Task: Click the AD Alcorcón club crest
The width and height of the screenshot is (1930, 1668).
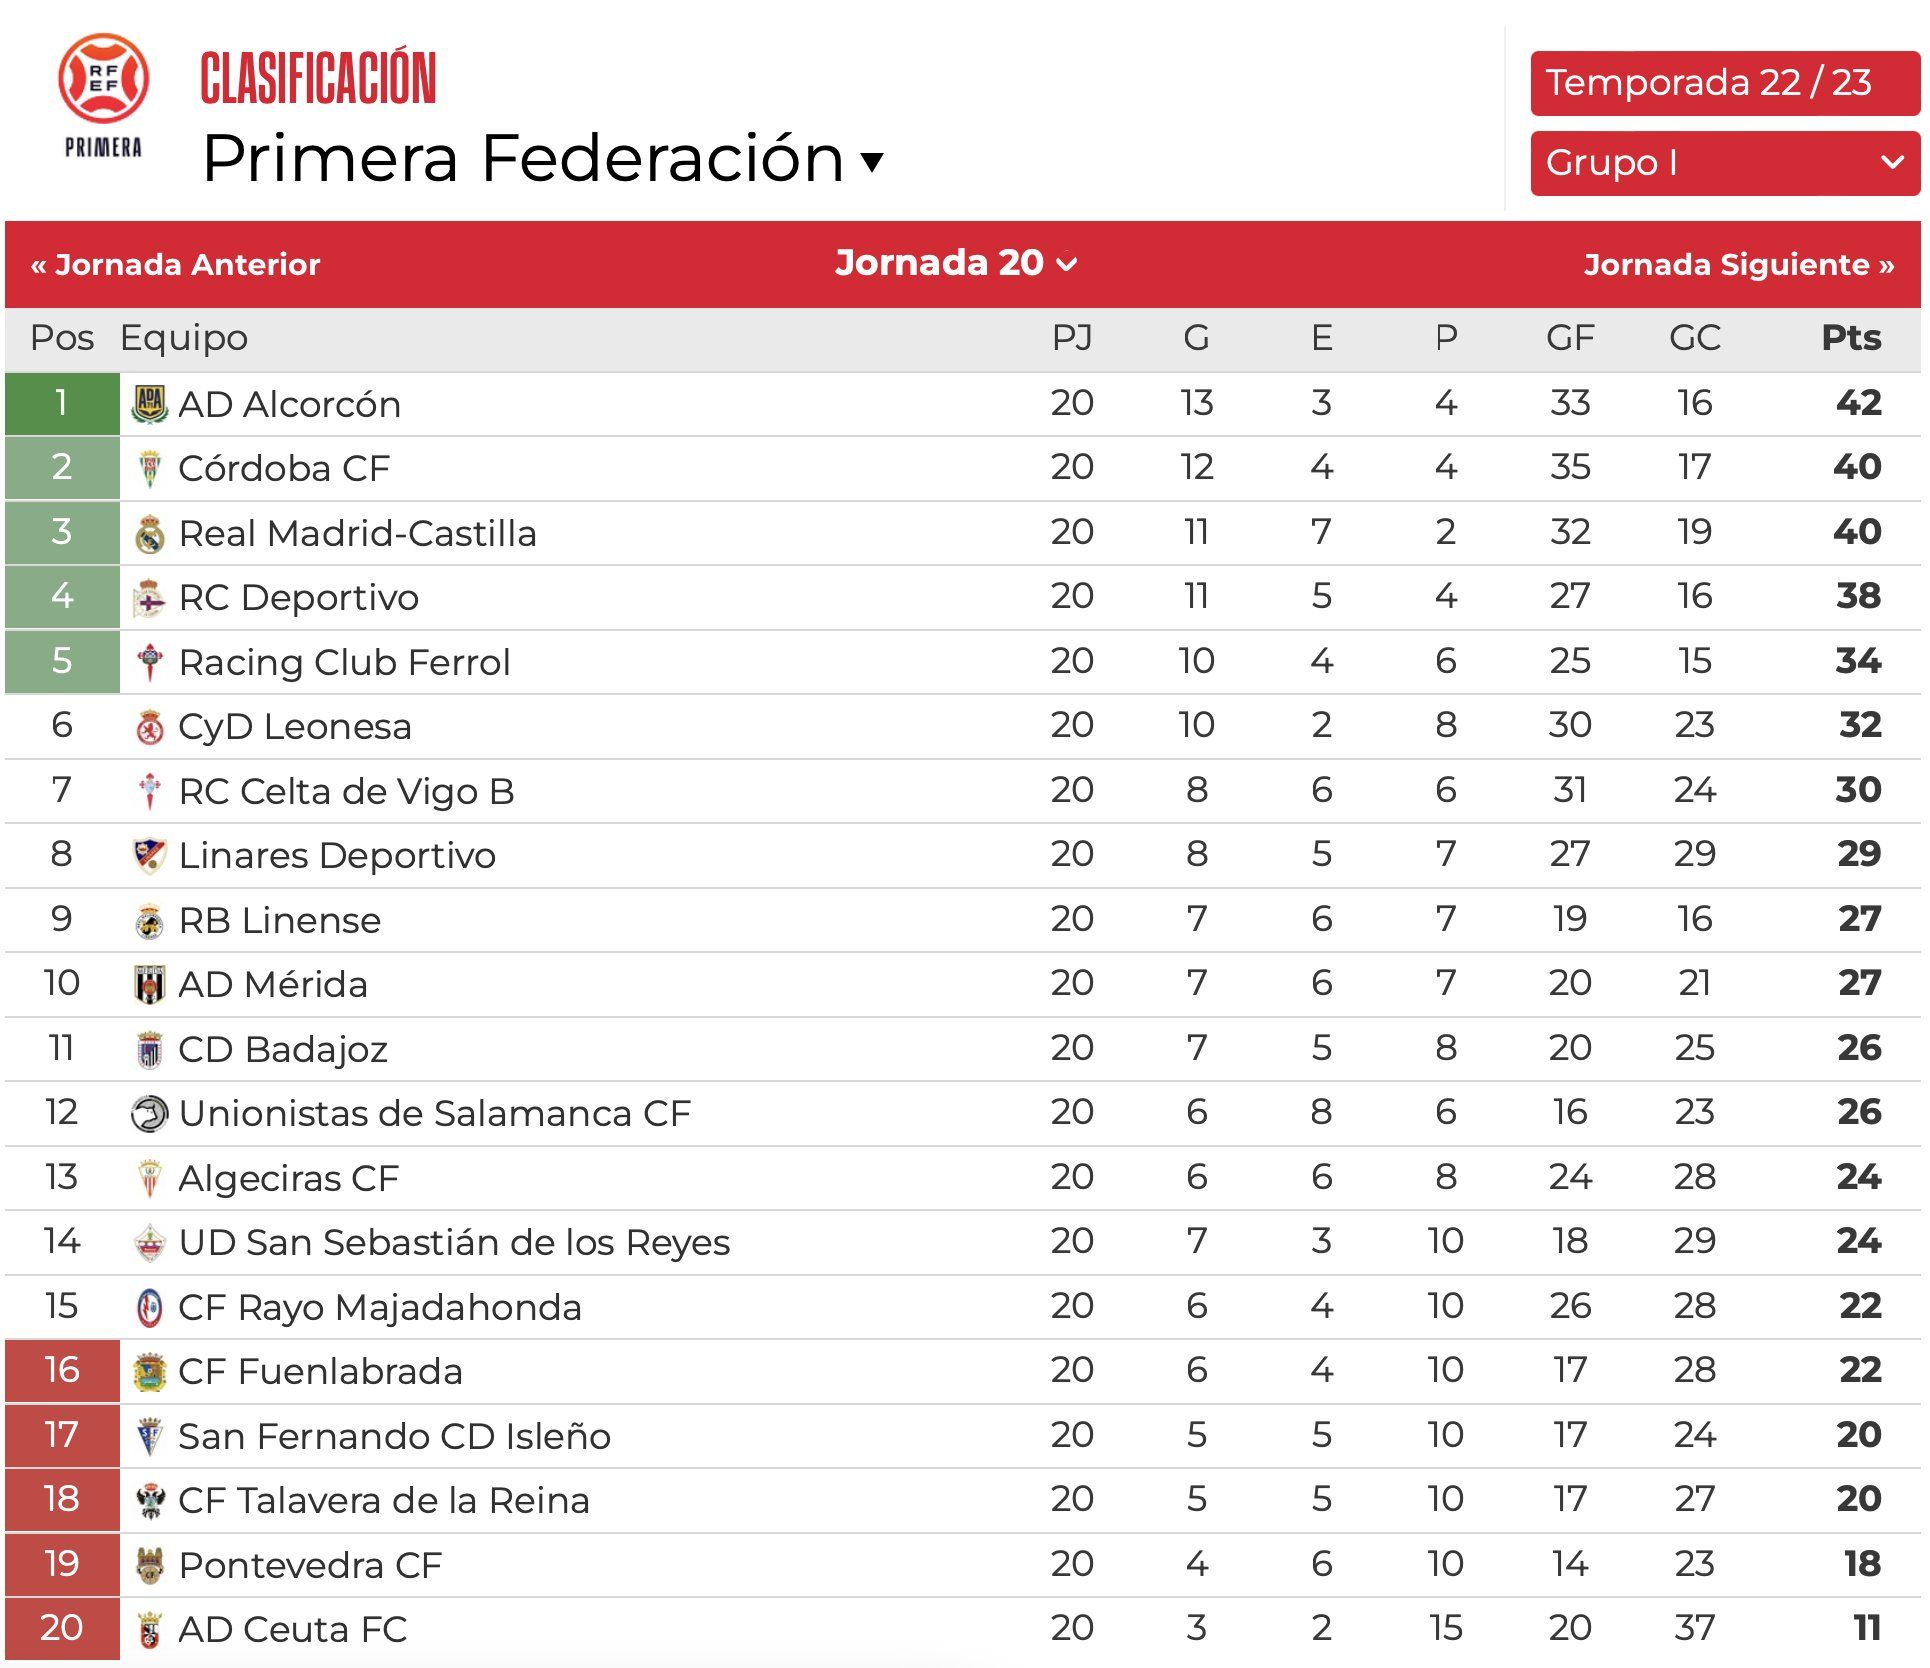Action: click(150, 404)
